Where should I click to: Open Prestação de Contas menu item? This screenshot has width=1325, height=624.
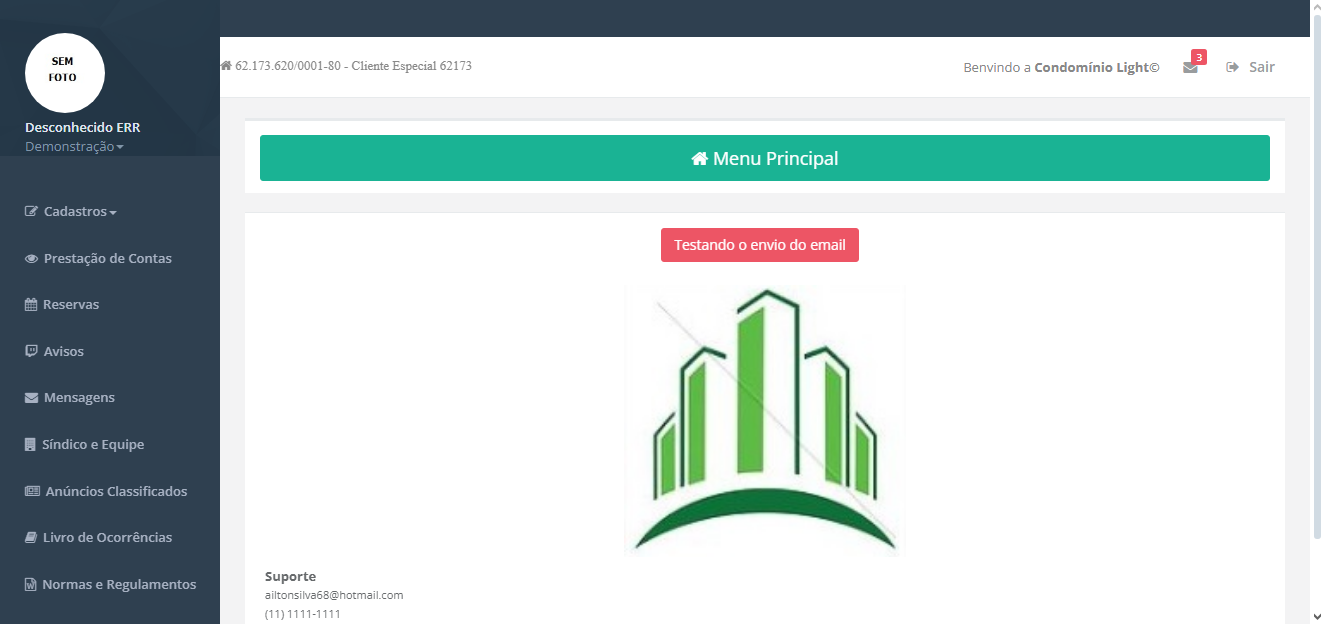tap(107, 259)
